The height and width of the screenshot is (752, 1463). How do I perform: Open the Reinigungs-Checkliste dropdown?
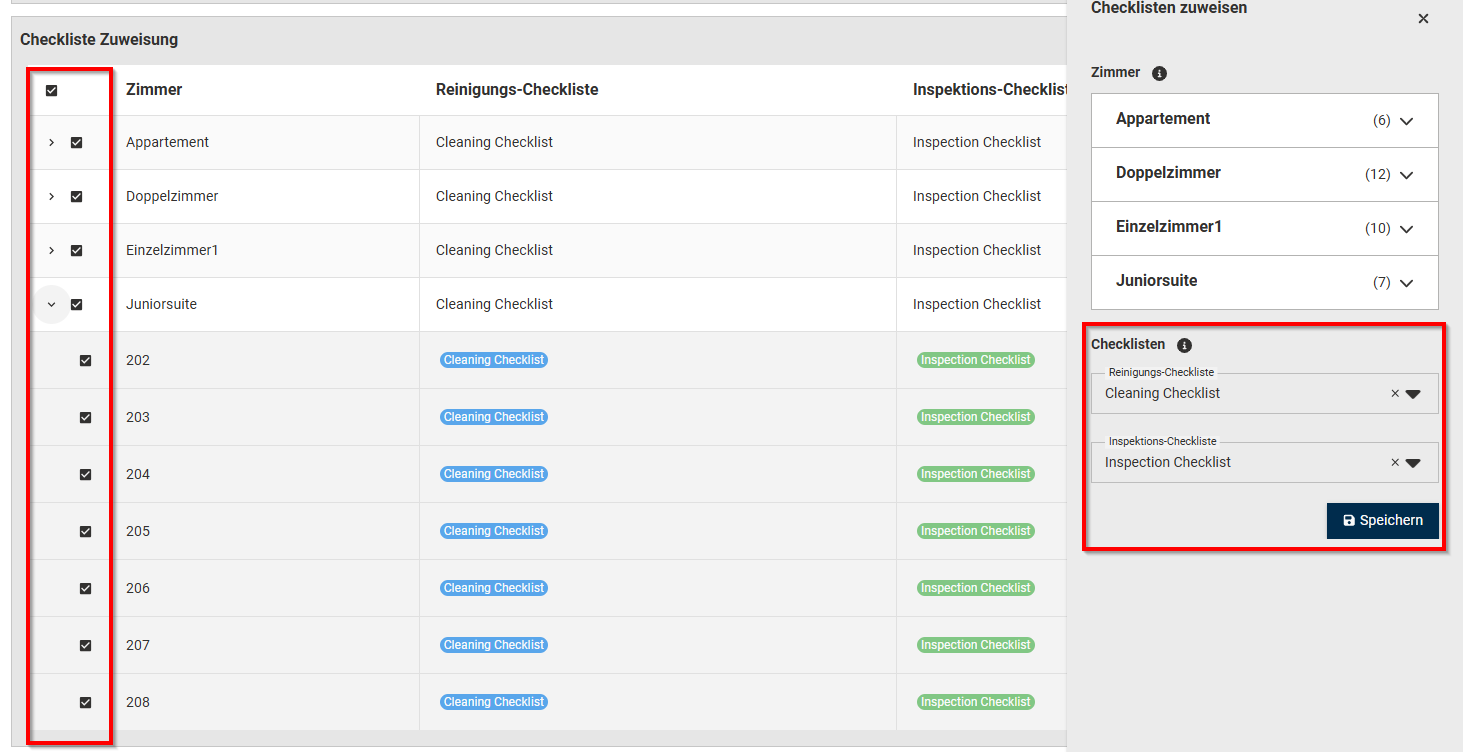tap(1413, 394)
